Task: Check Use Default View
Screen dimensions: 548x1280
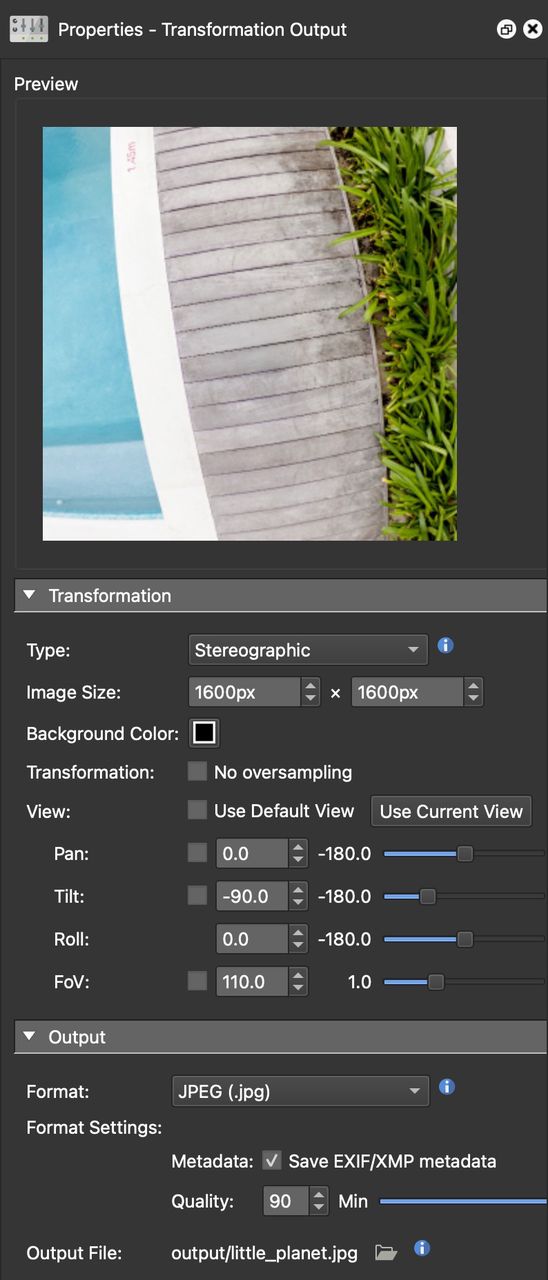Action: pos(197,811)
